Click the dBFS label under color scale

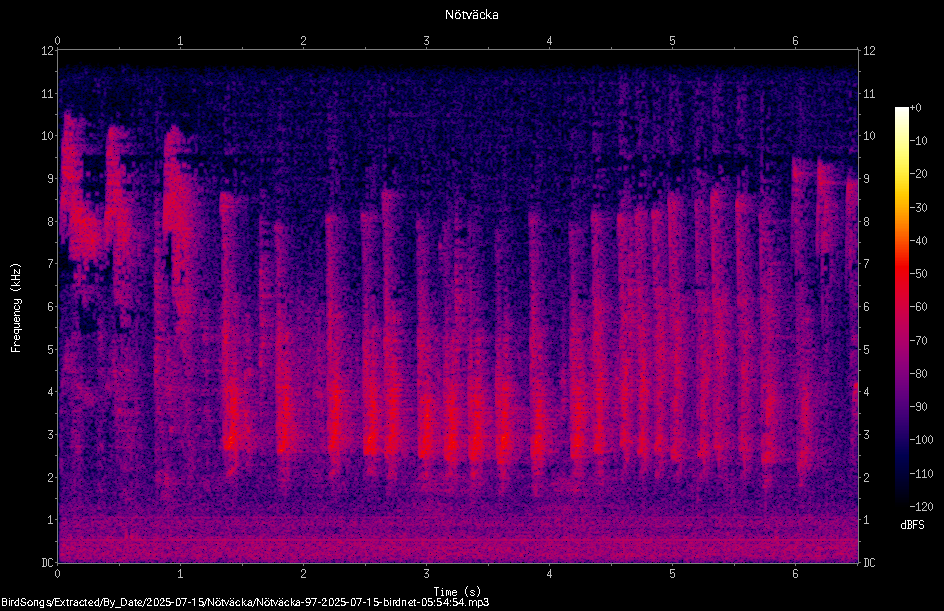click(912, 525)
